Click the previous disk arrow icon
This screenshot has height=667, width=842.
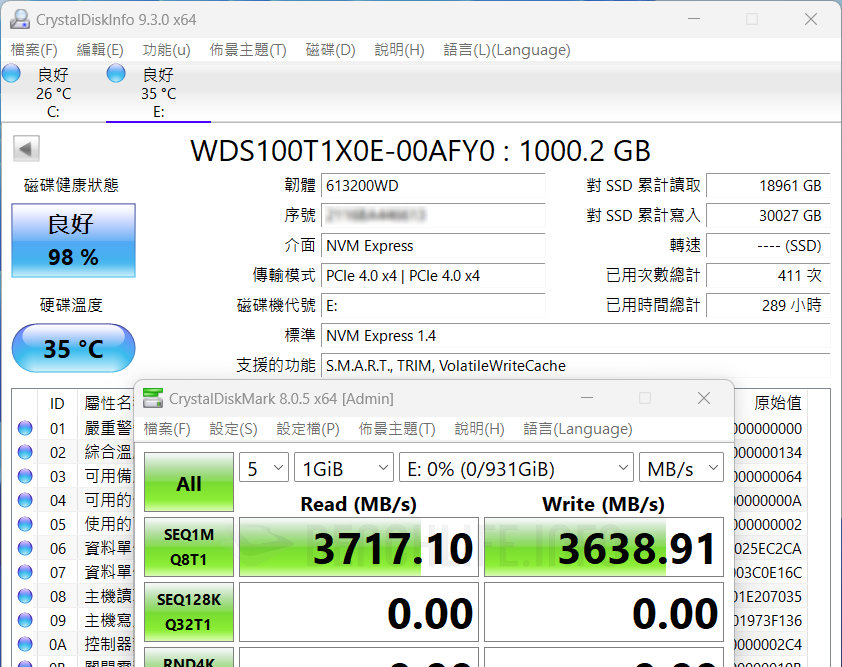coord(26,150)
